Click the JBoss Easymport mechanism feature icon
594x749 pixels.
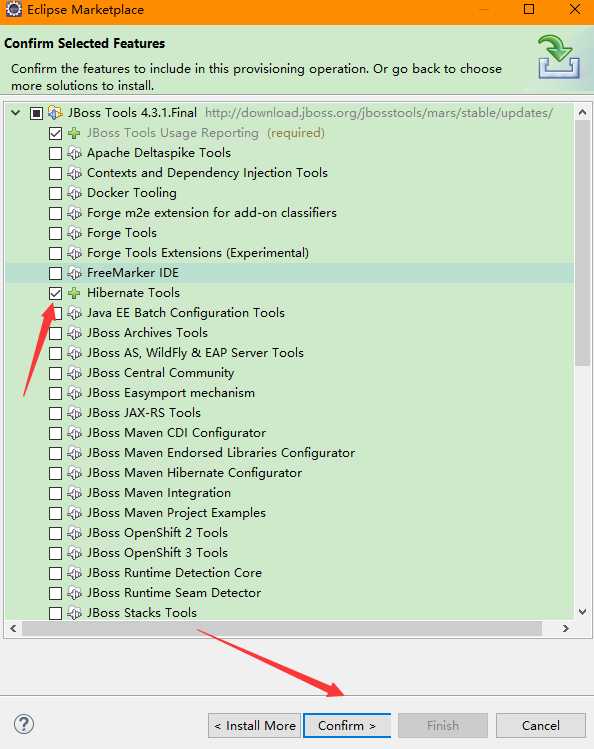74,394
